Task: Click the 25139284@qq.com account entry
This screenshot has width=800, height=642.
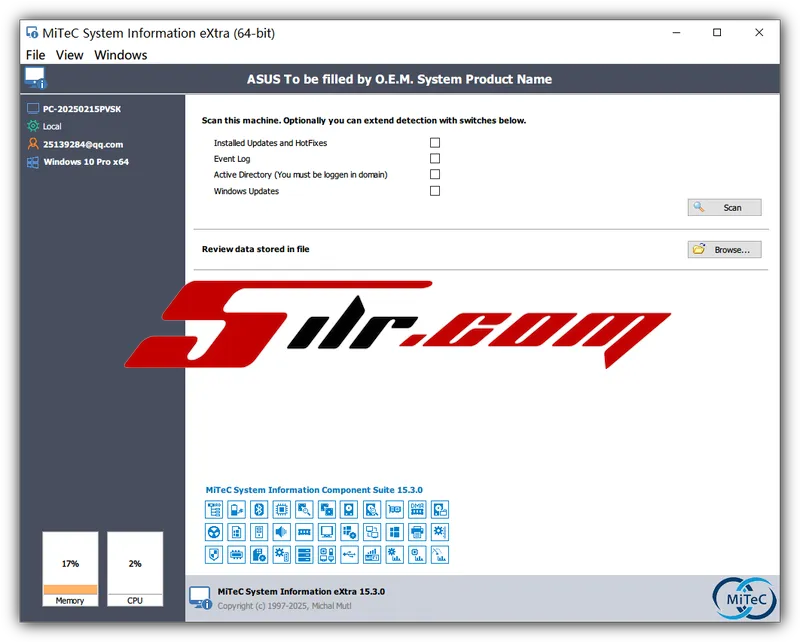Action: click(x=83, y=144)
